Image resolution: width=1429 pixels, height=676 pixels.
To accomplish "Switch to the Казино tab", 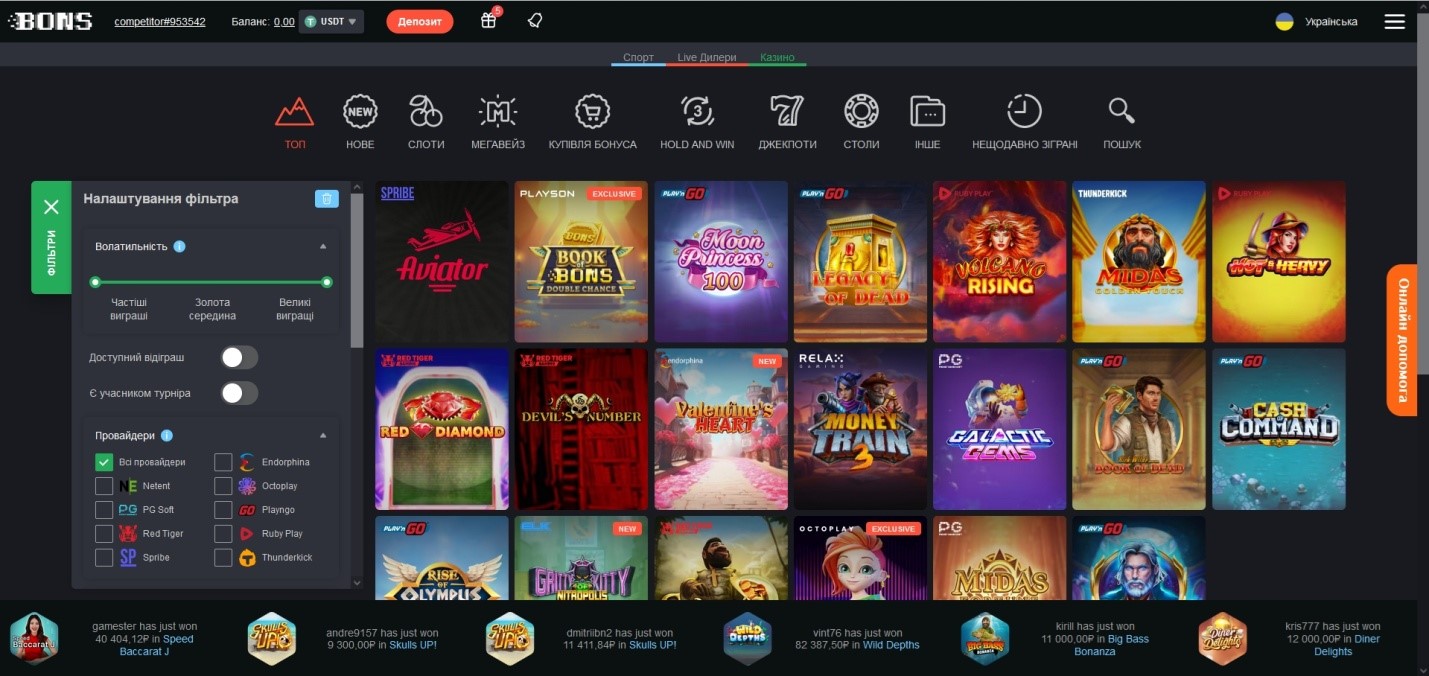I will tap(777, 57).
